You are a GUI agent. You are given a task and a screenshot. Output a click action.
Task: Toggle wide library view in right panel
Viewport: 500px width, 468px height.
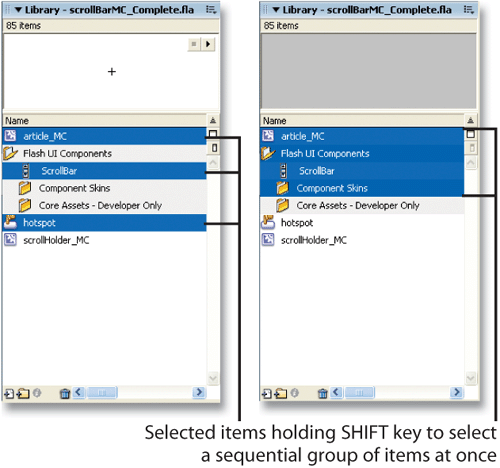pyautogui.click(x=470, y=134)
